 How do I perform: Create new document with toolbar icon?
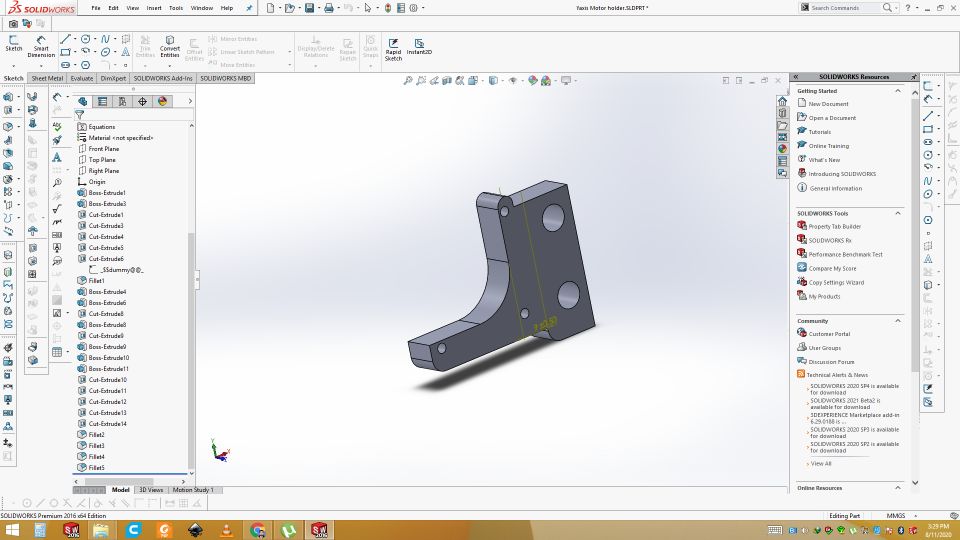[271, 8]
